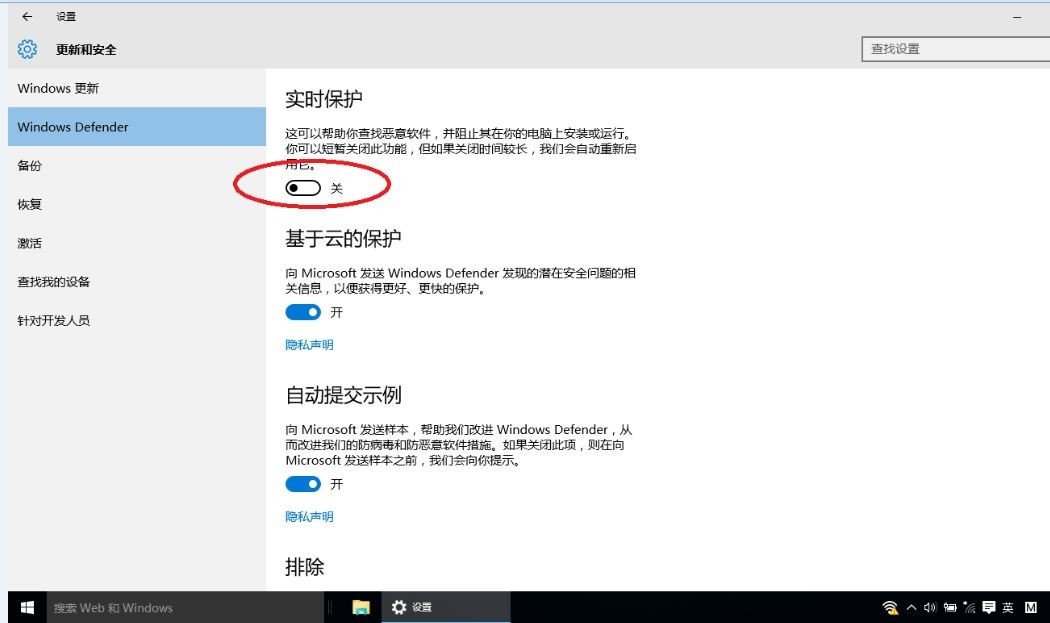Expand hidden tray icons with the chevron
1050x623 pixels.
click(911, 608)
